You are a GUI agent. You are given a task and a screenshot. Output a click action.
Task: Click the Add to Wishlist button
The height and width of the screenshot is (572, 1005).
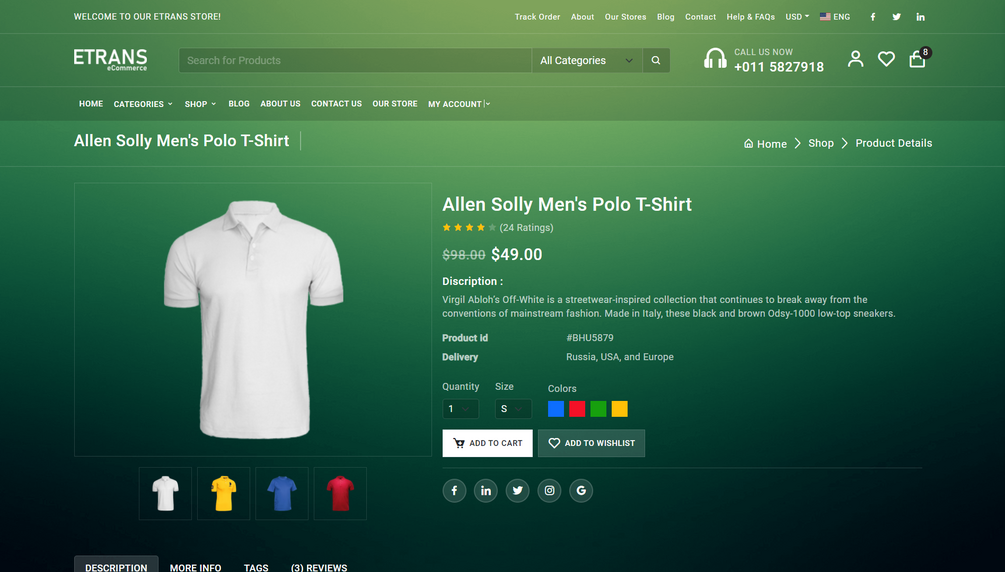click(x=591, y=443)
